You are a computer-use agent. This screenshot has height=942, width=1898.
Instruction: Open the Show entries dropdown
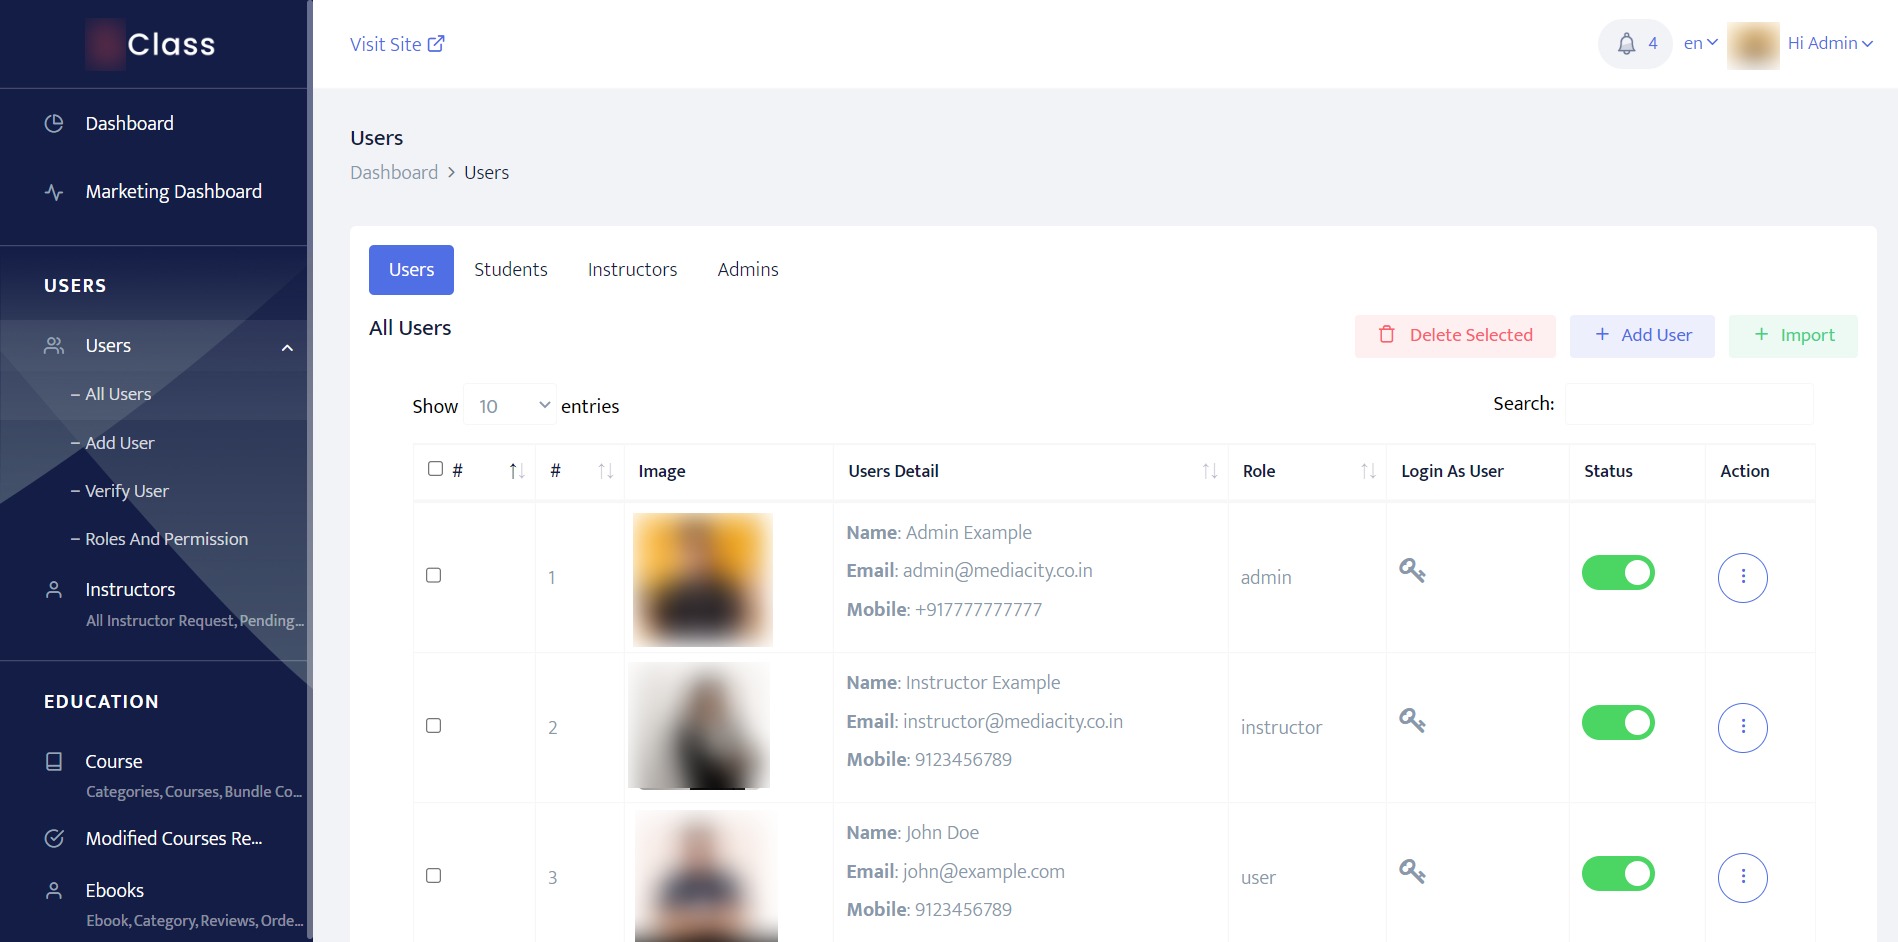(x=510, y=405)
